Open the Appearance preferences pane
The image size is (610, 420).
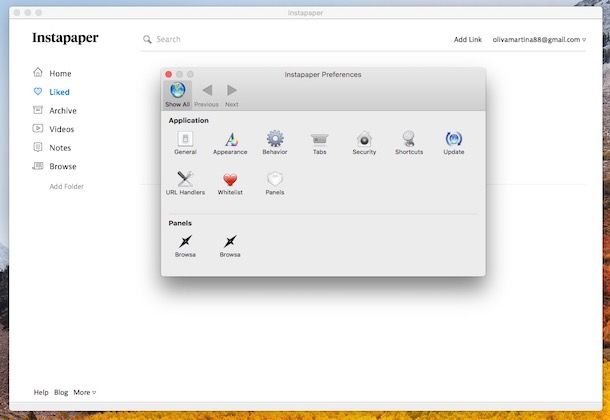pos(230,143)
